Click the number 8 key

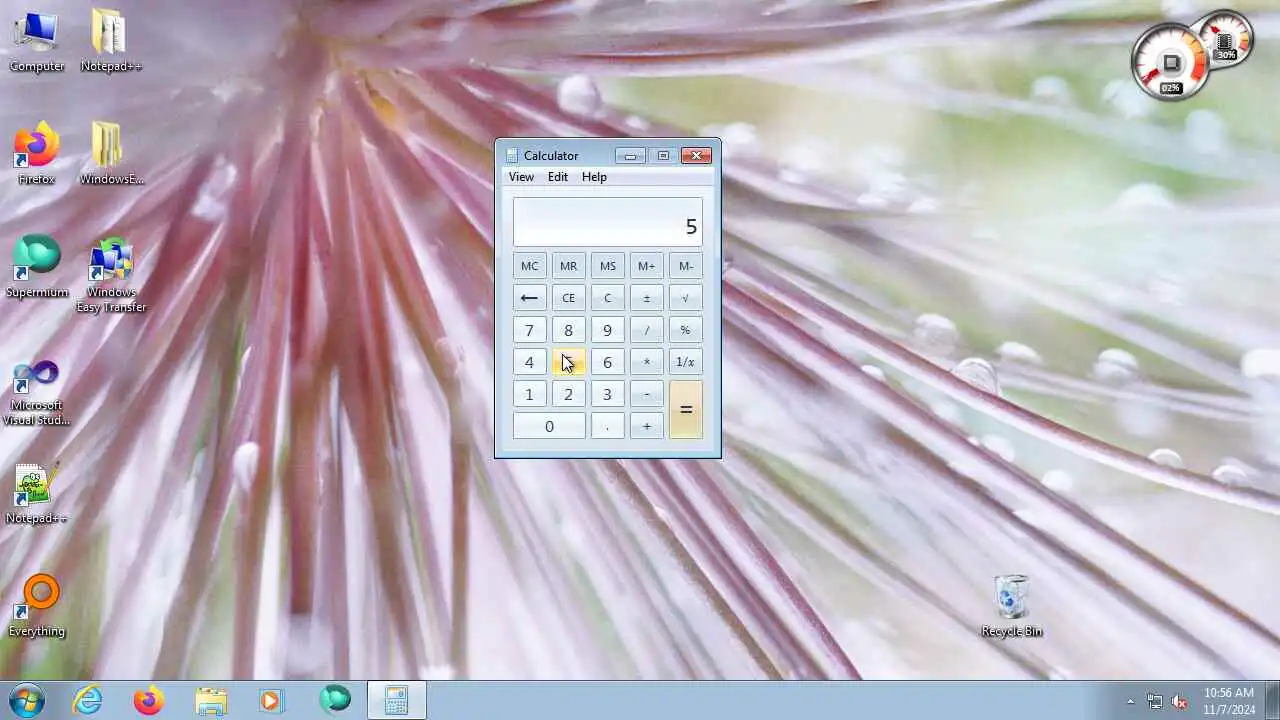[568, 330]
